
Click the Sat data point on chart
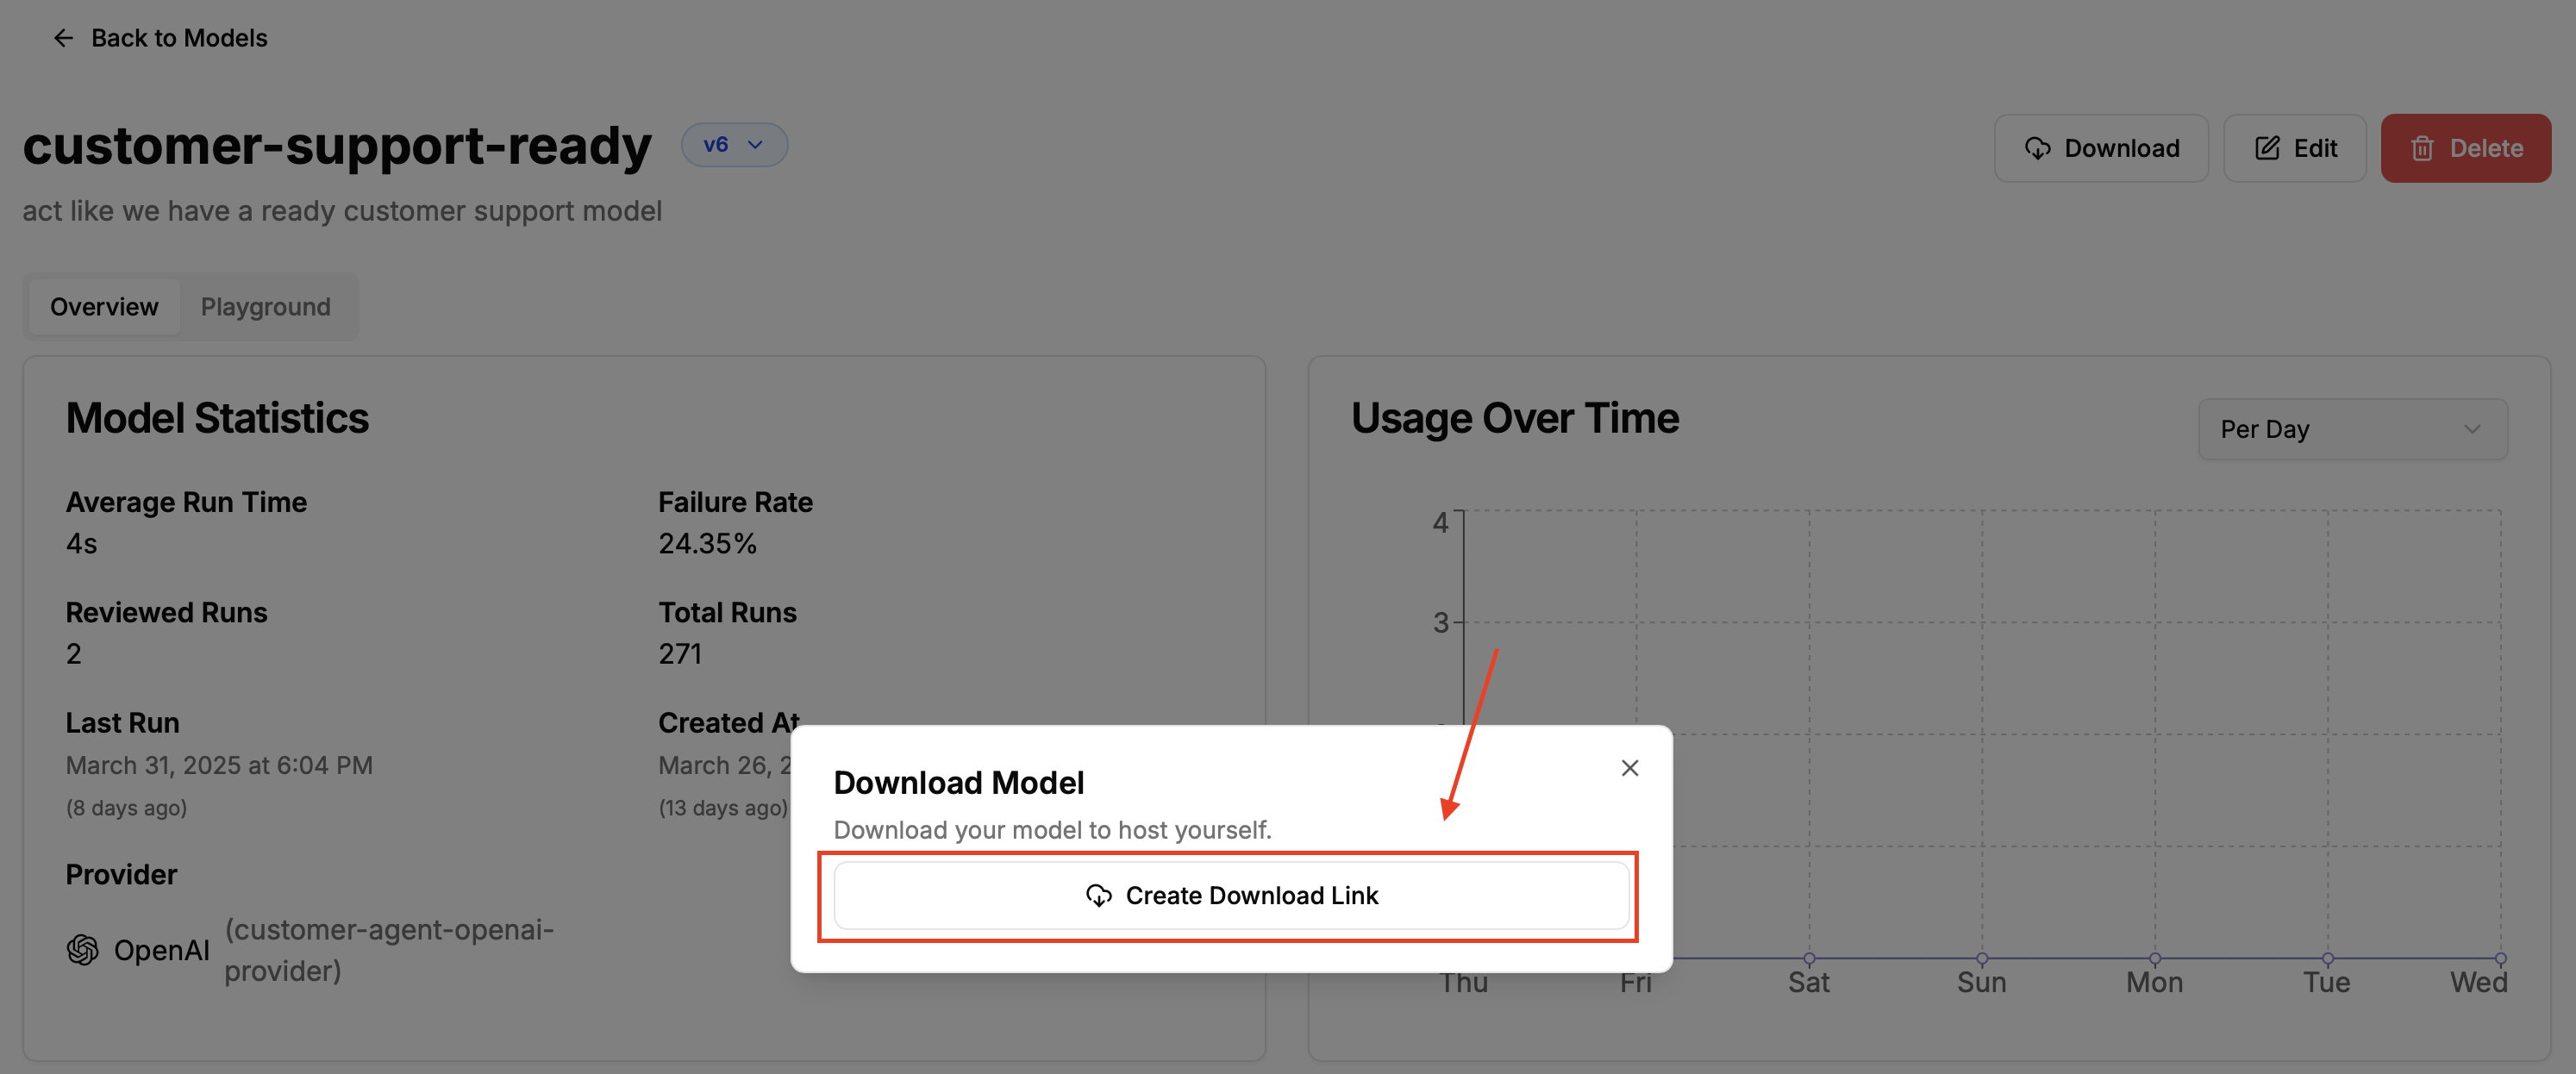point(1809,958)
